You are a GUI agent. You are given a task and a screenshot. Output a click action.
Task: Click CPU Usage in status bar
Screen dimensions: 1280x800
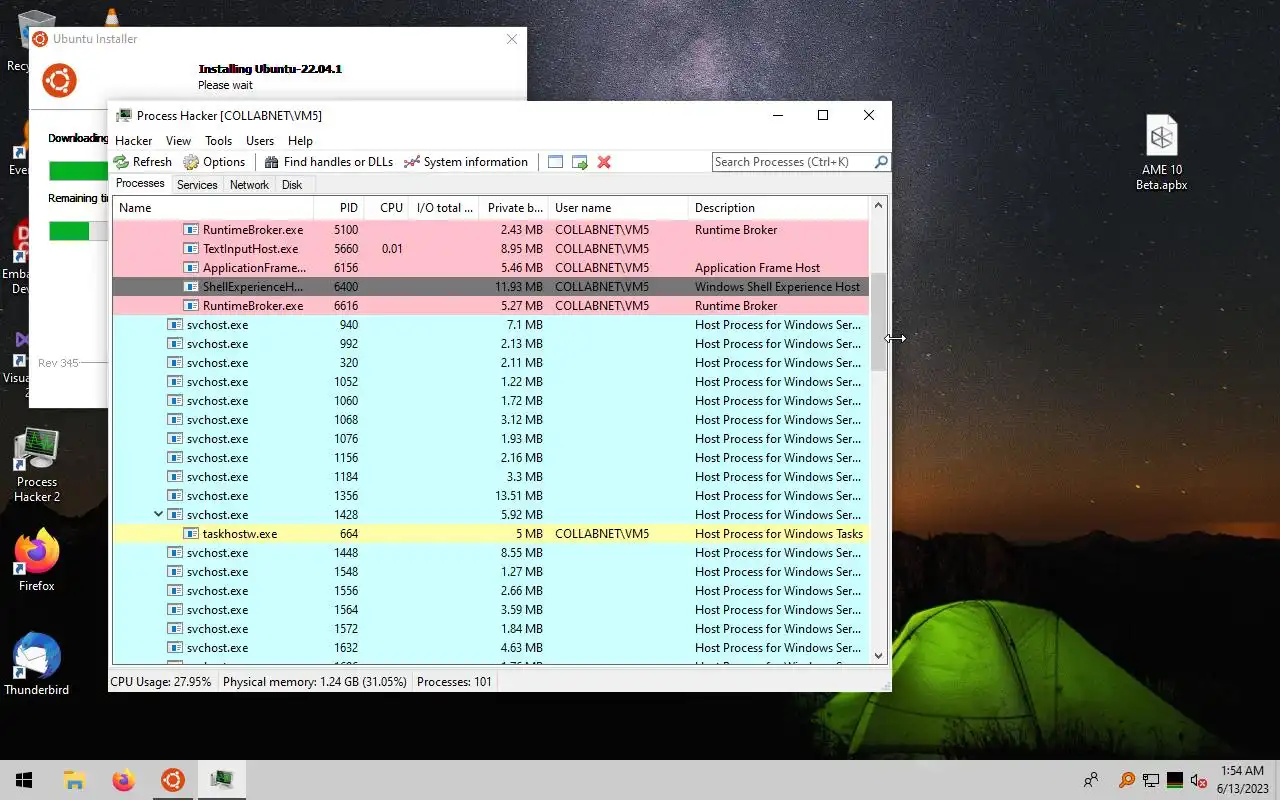coord(161,682)
